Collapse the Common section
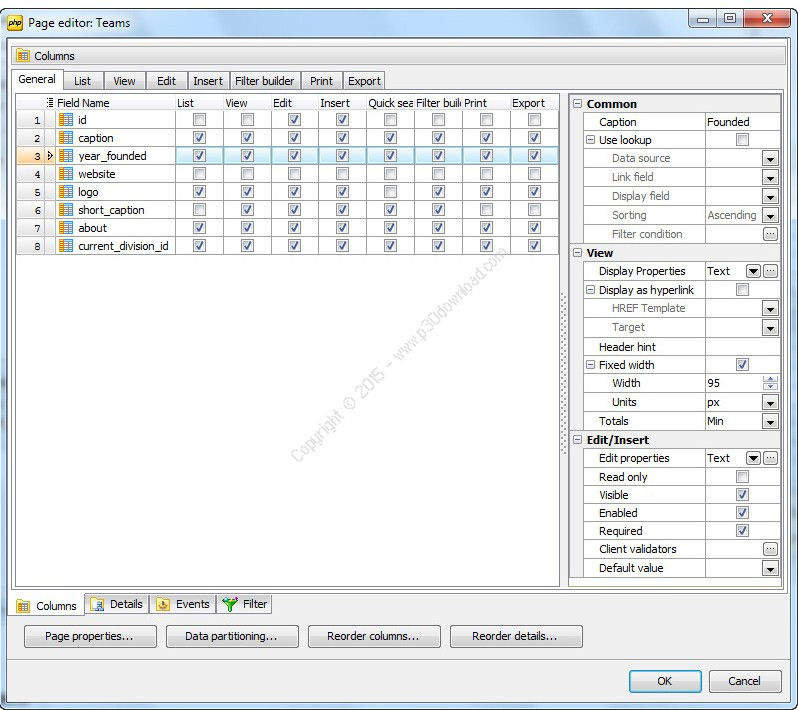Viewport: 798px width, 710px height. [x=577, y=103]
